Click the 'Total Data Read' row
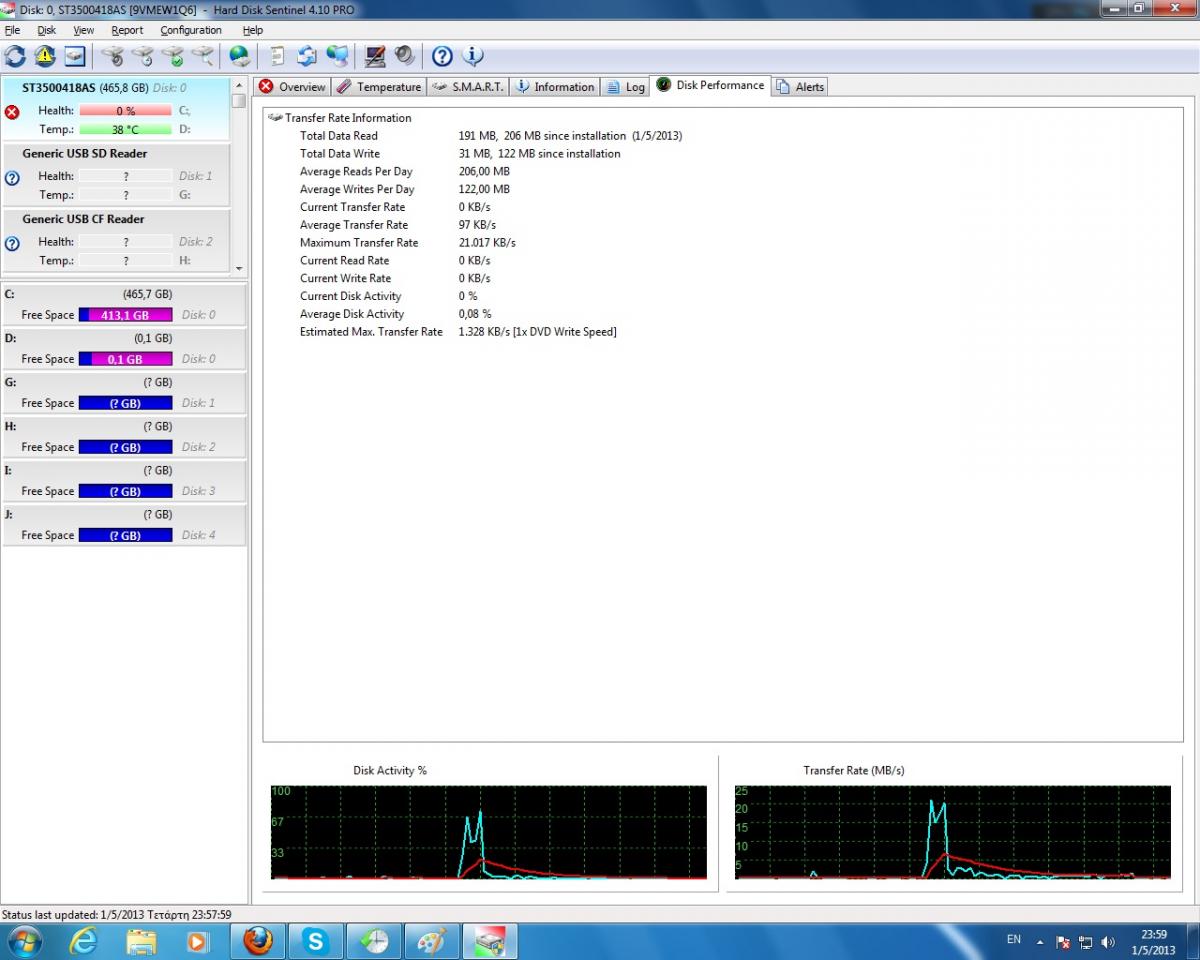Viewport: 1200px width, 960px height. click(x=491, y=136)
